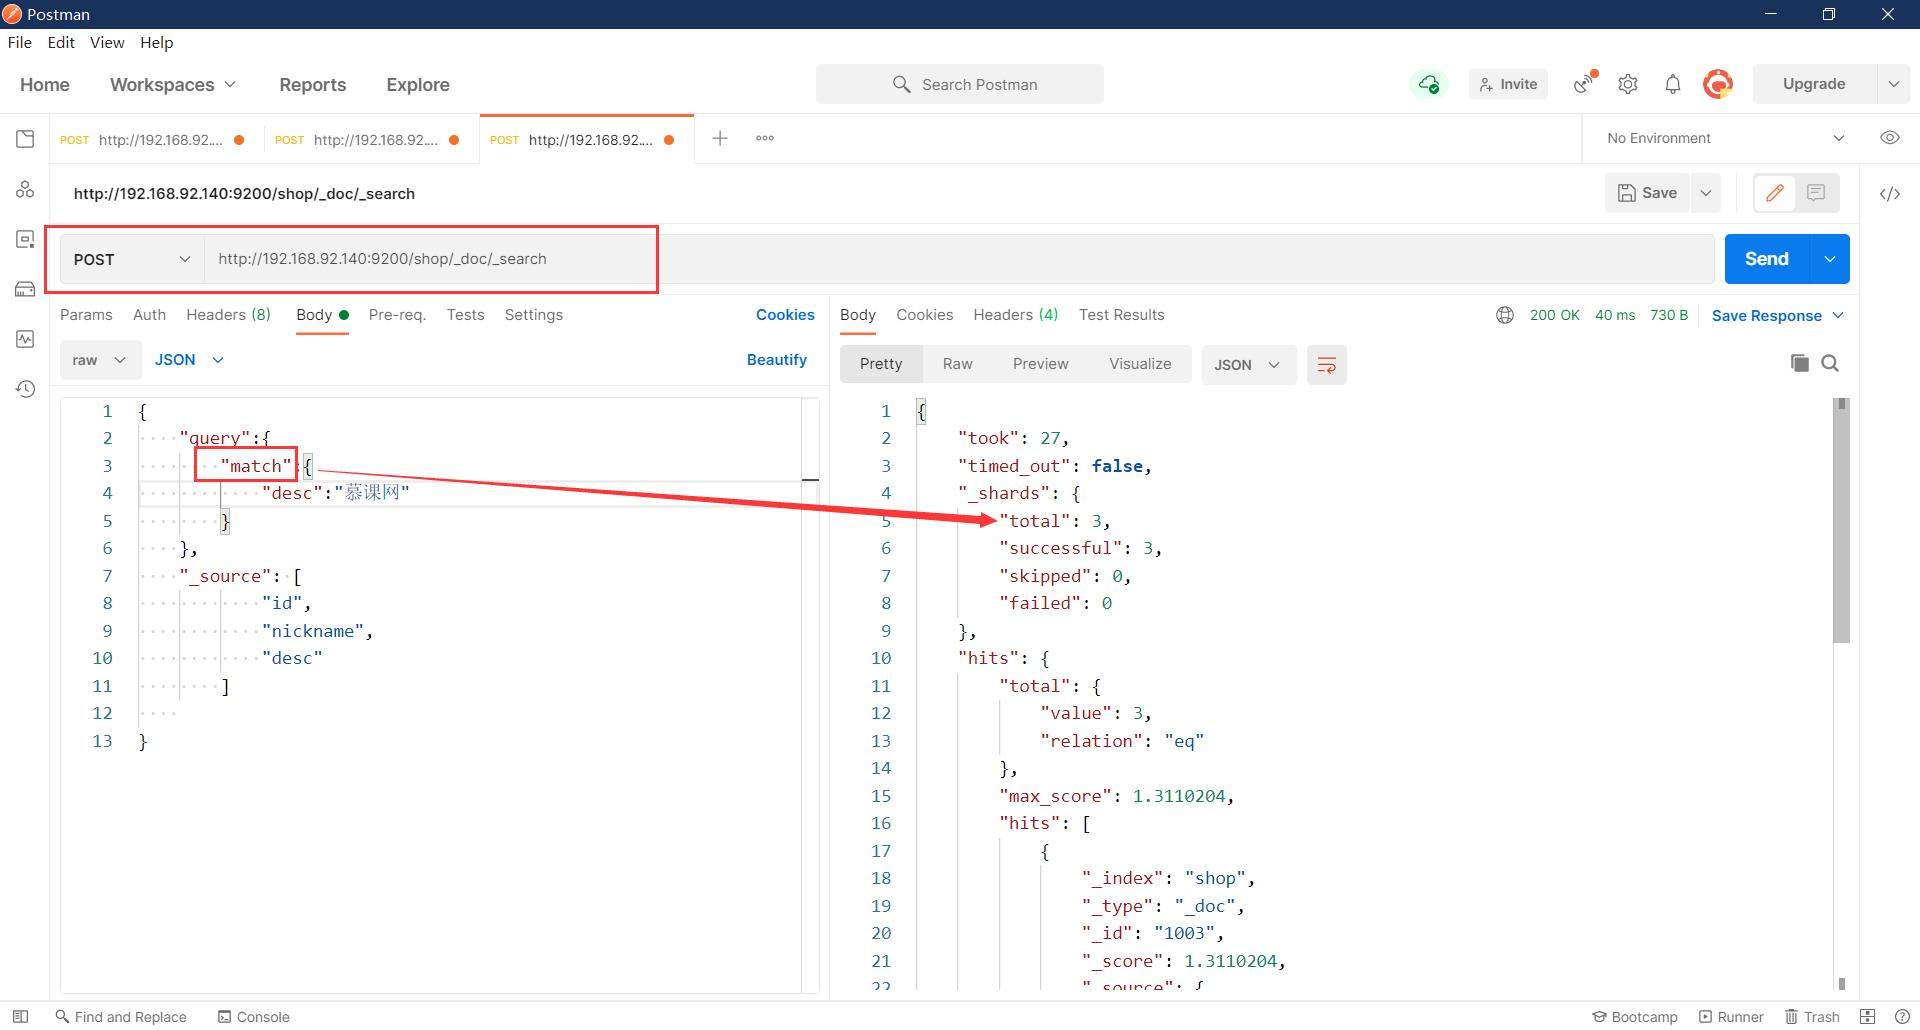Select the Raw response view
The width and height of the screenshot is (1920, 1030).
pos(957,364)
